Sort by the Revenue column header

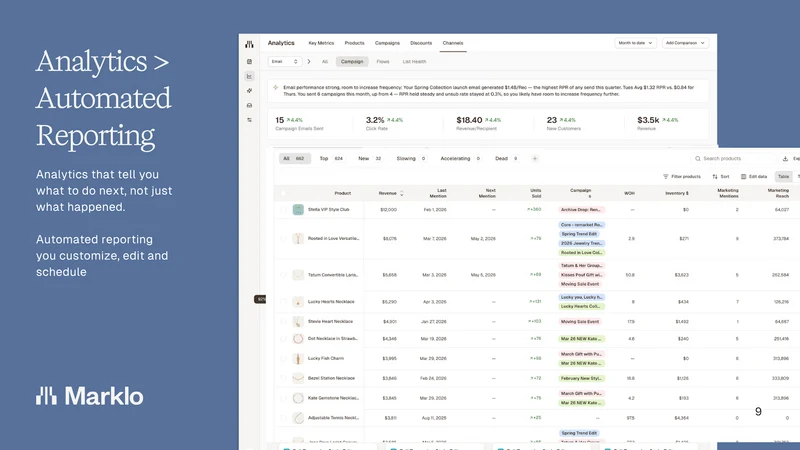(391, 193)
